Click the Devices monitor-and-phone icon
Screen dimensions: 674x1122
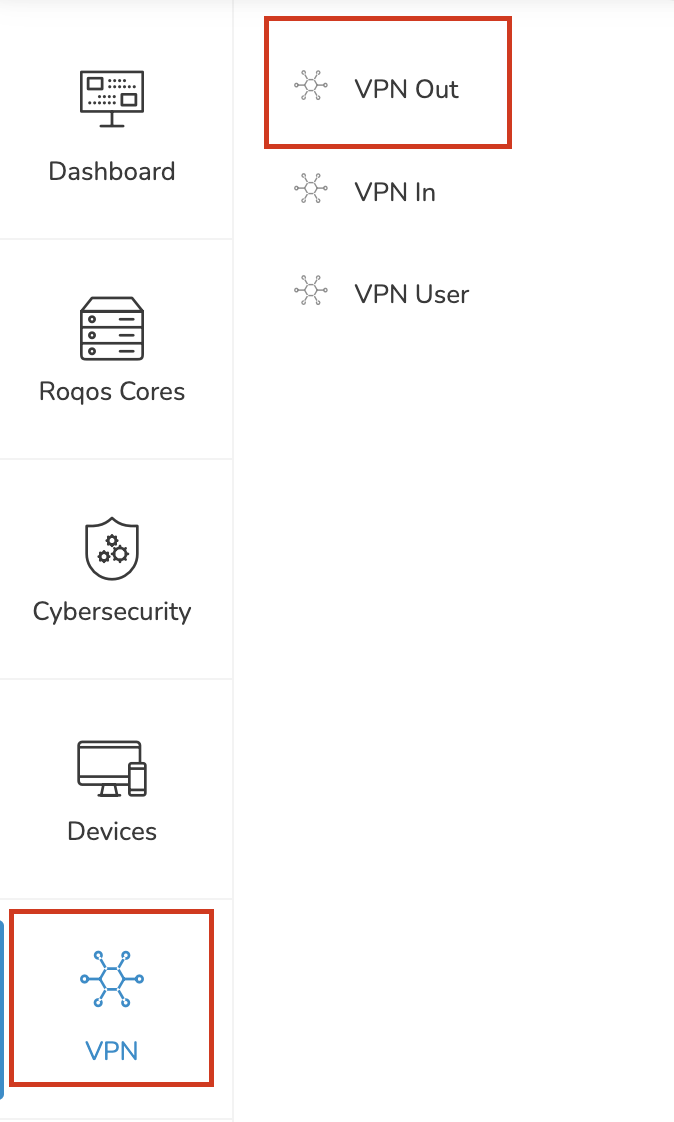pos(112,769)
